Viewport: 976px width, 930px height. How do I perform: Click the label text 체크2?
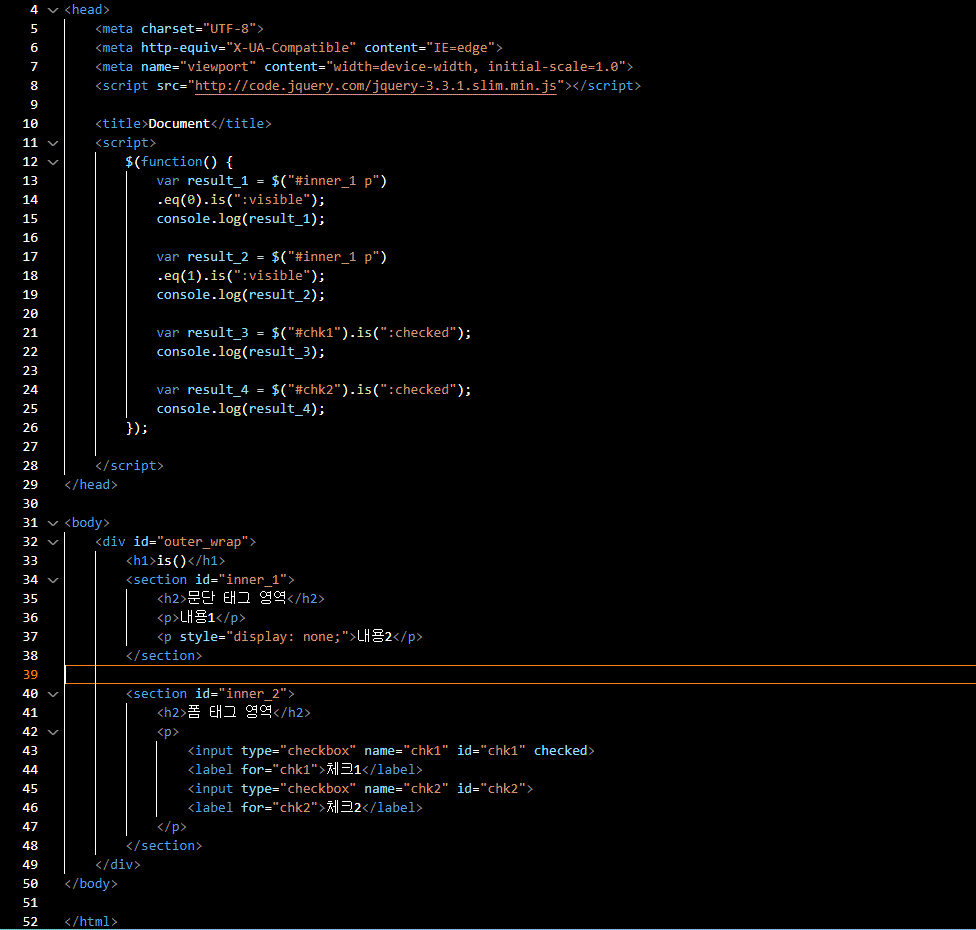pyautogui.click(x=344, y=807)
